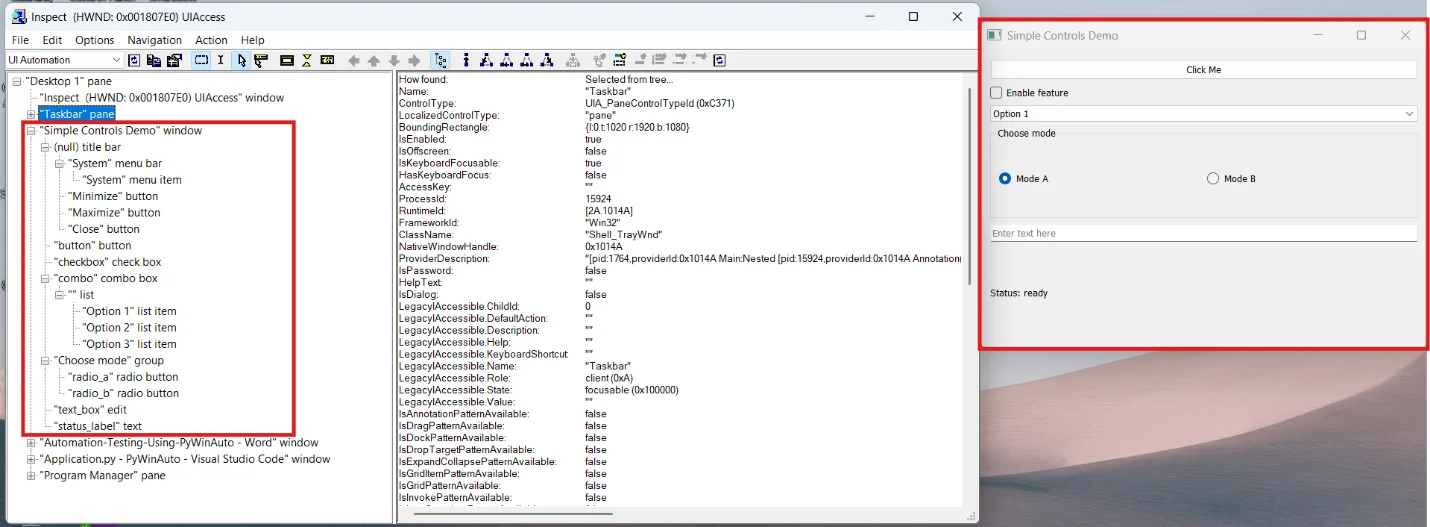This screenshot has width=1430, height=527.
Task: Select the "Maximize" button tree item
Action: [x=114, y=213]
